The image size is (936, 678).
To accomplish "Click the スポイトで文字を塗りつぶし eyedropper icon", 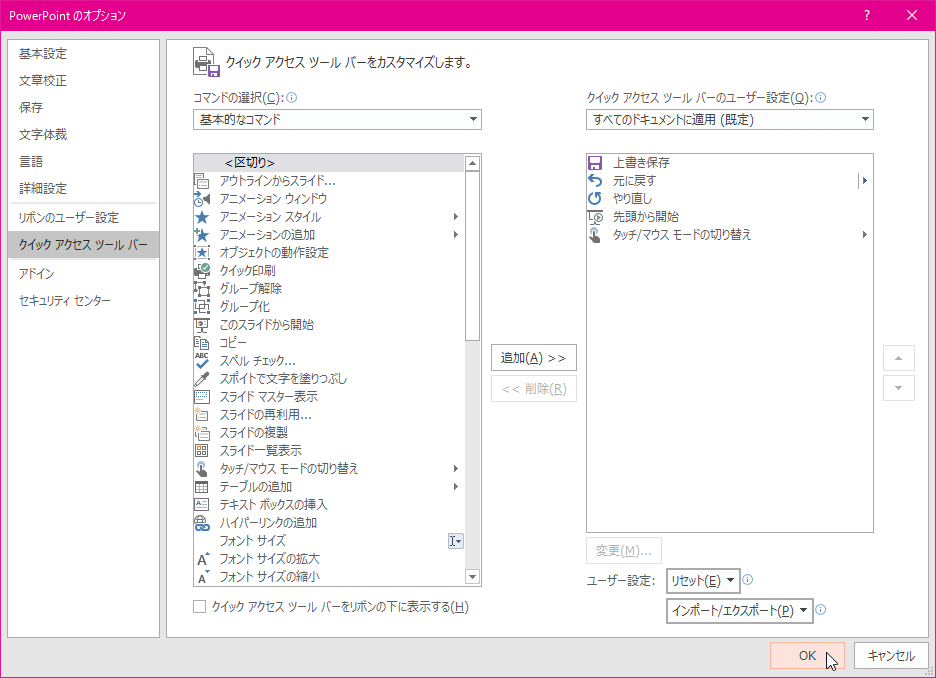I will pos(202,379).
